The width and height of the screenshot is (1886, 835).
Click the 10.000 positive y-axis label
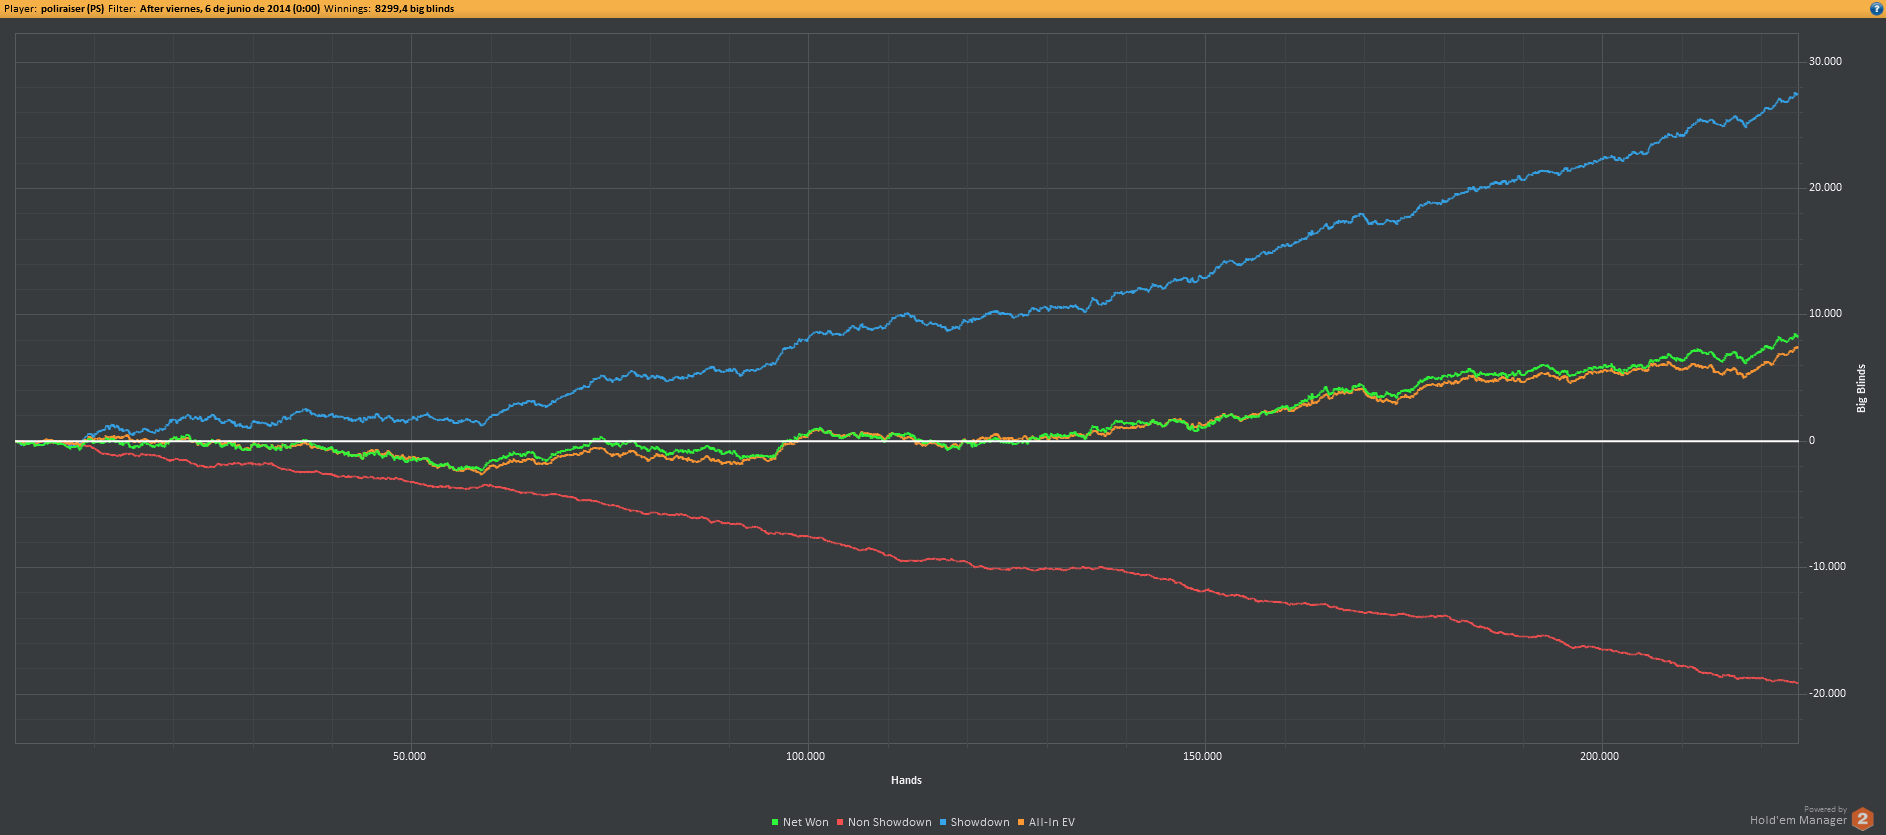pos(1825,313)
